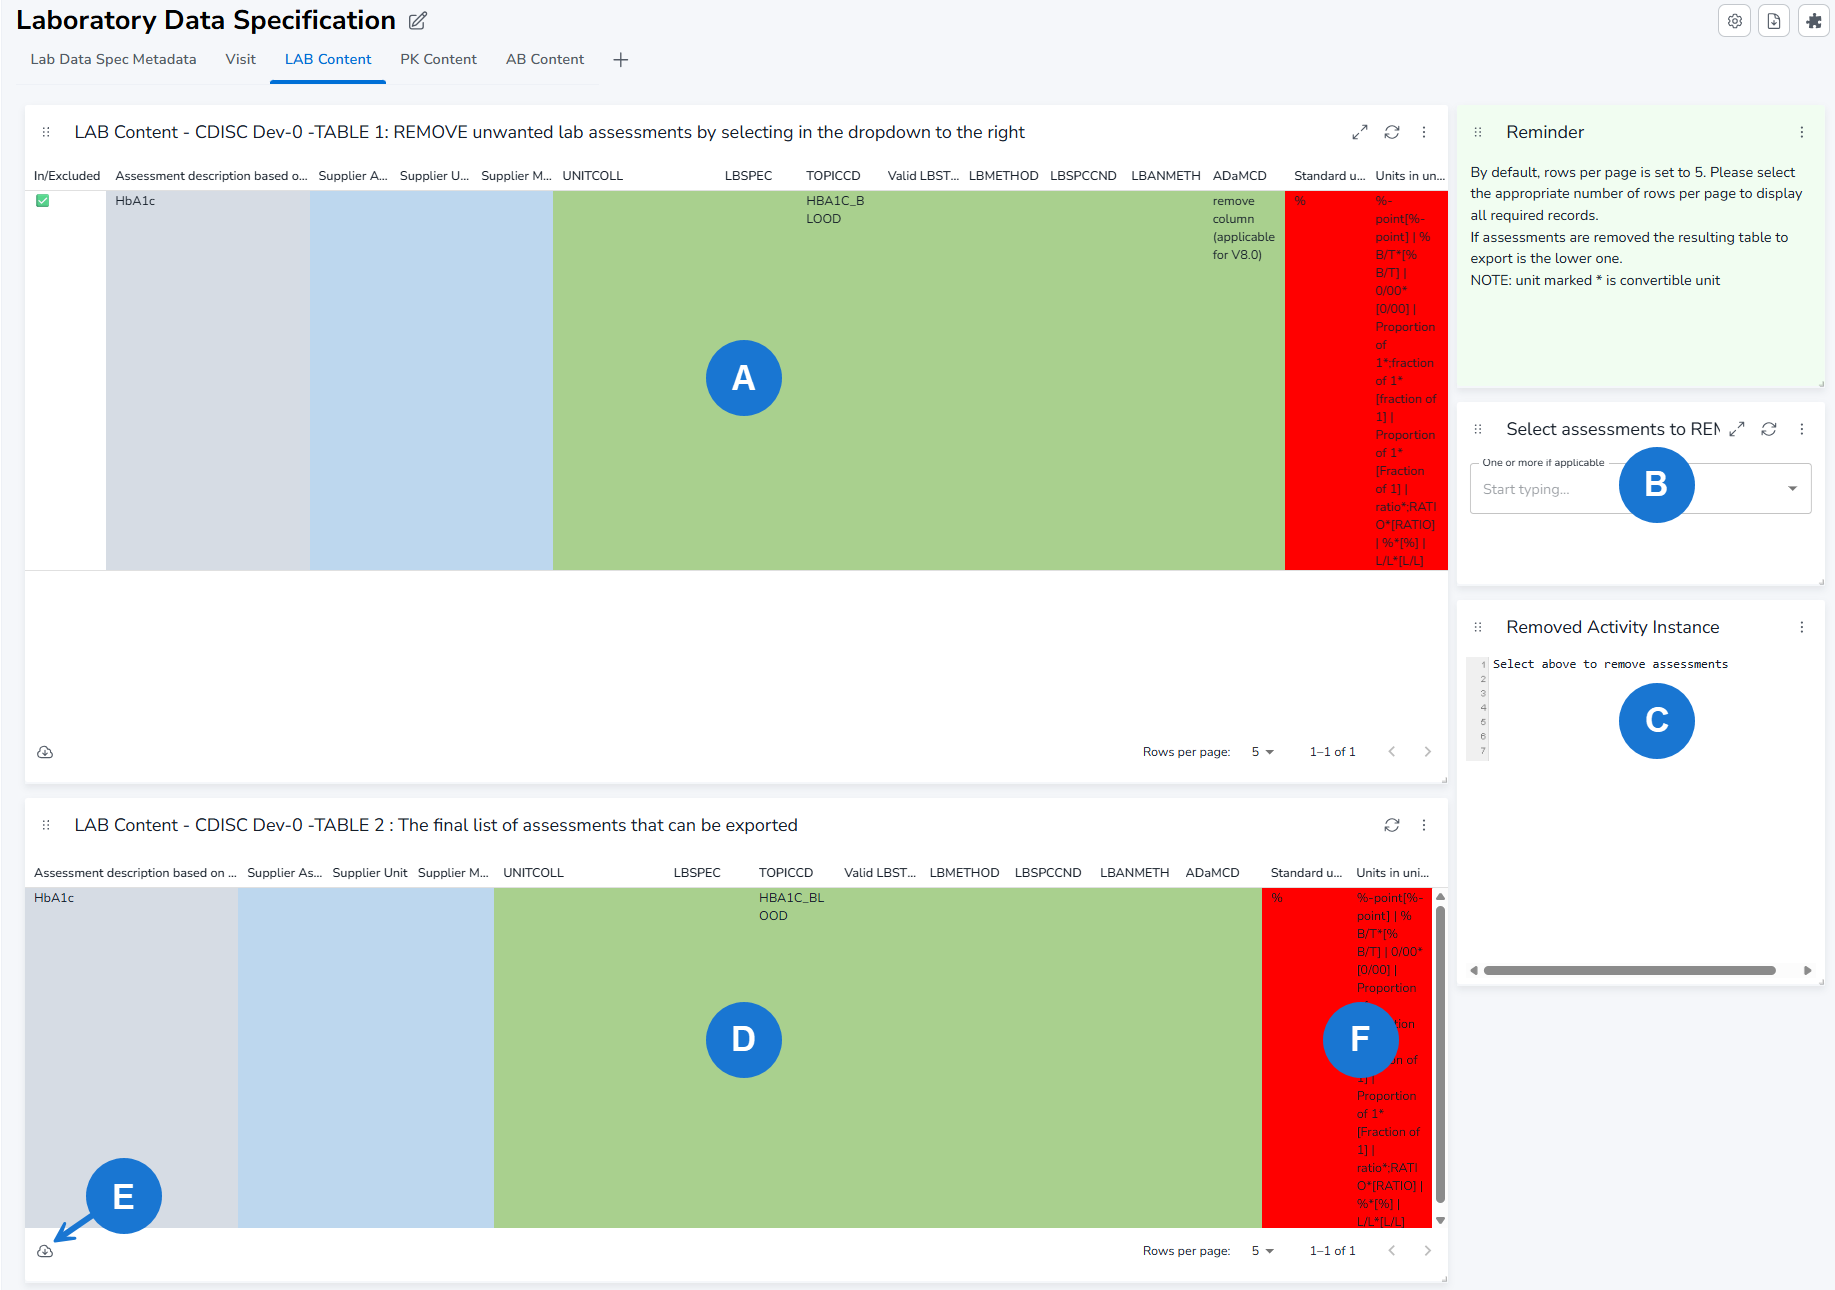
Task: Open the puzzle-piece extensions icon
Action: 1814,21
